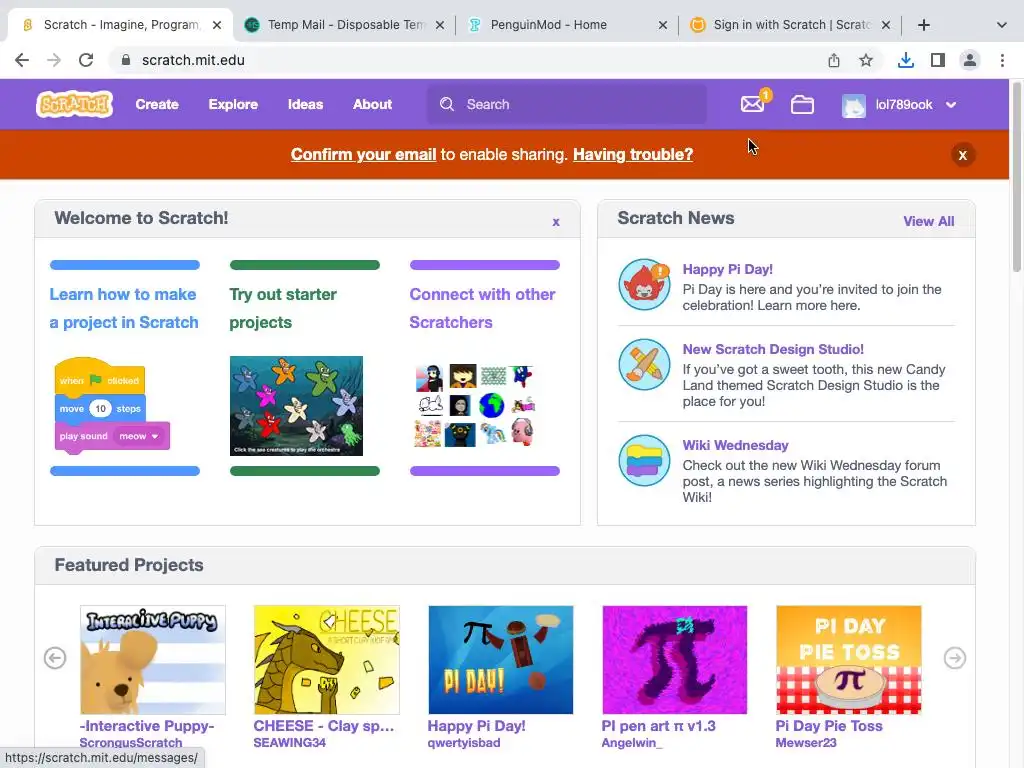Click the Scratch code blocks image
The width and height of the screenshot is (1024, 768).
(x=112, y=406)
